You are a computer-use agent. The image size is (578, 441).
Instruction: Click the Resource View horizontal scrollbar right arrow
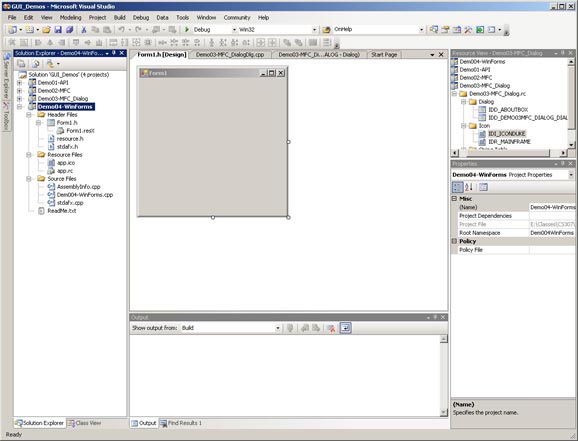(563, 152)
